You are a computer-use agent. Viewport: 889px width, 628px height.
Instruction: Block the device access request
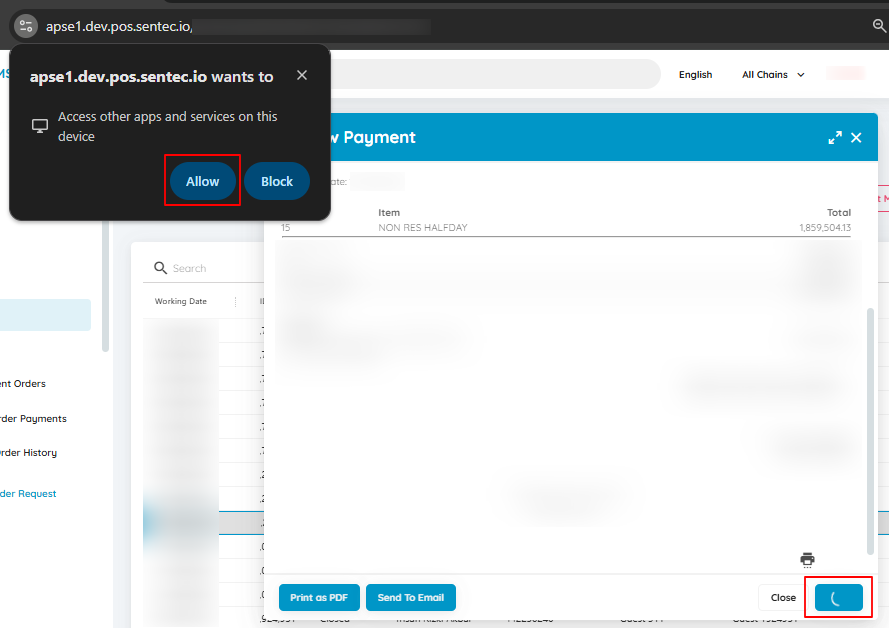277,181
